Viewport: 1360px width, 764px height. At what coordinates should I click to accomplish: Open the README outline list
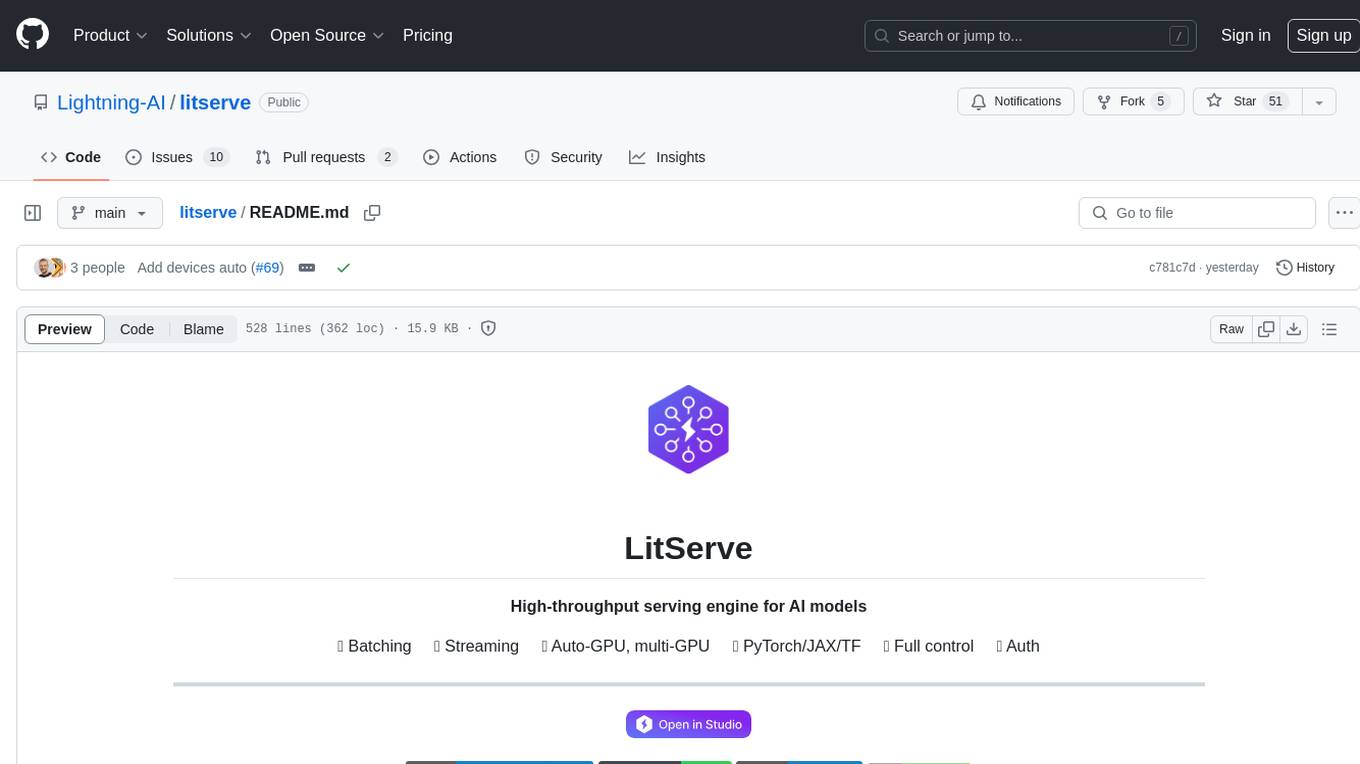coord(1329,329)
